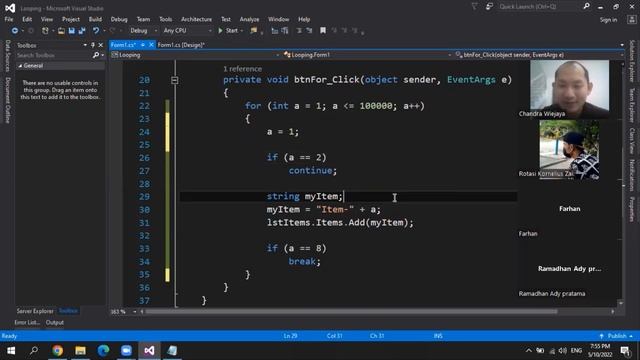The width and height of the screenshot is (640, 360).
Task: Open the Solution Explorer side tab
Action: [x=632, y=61]
